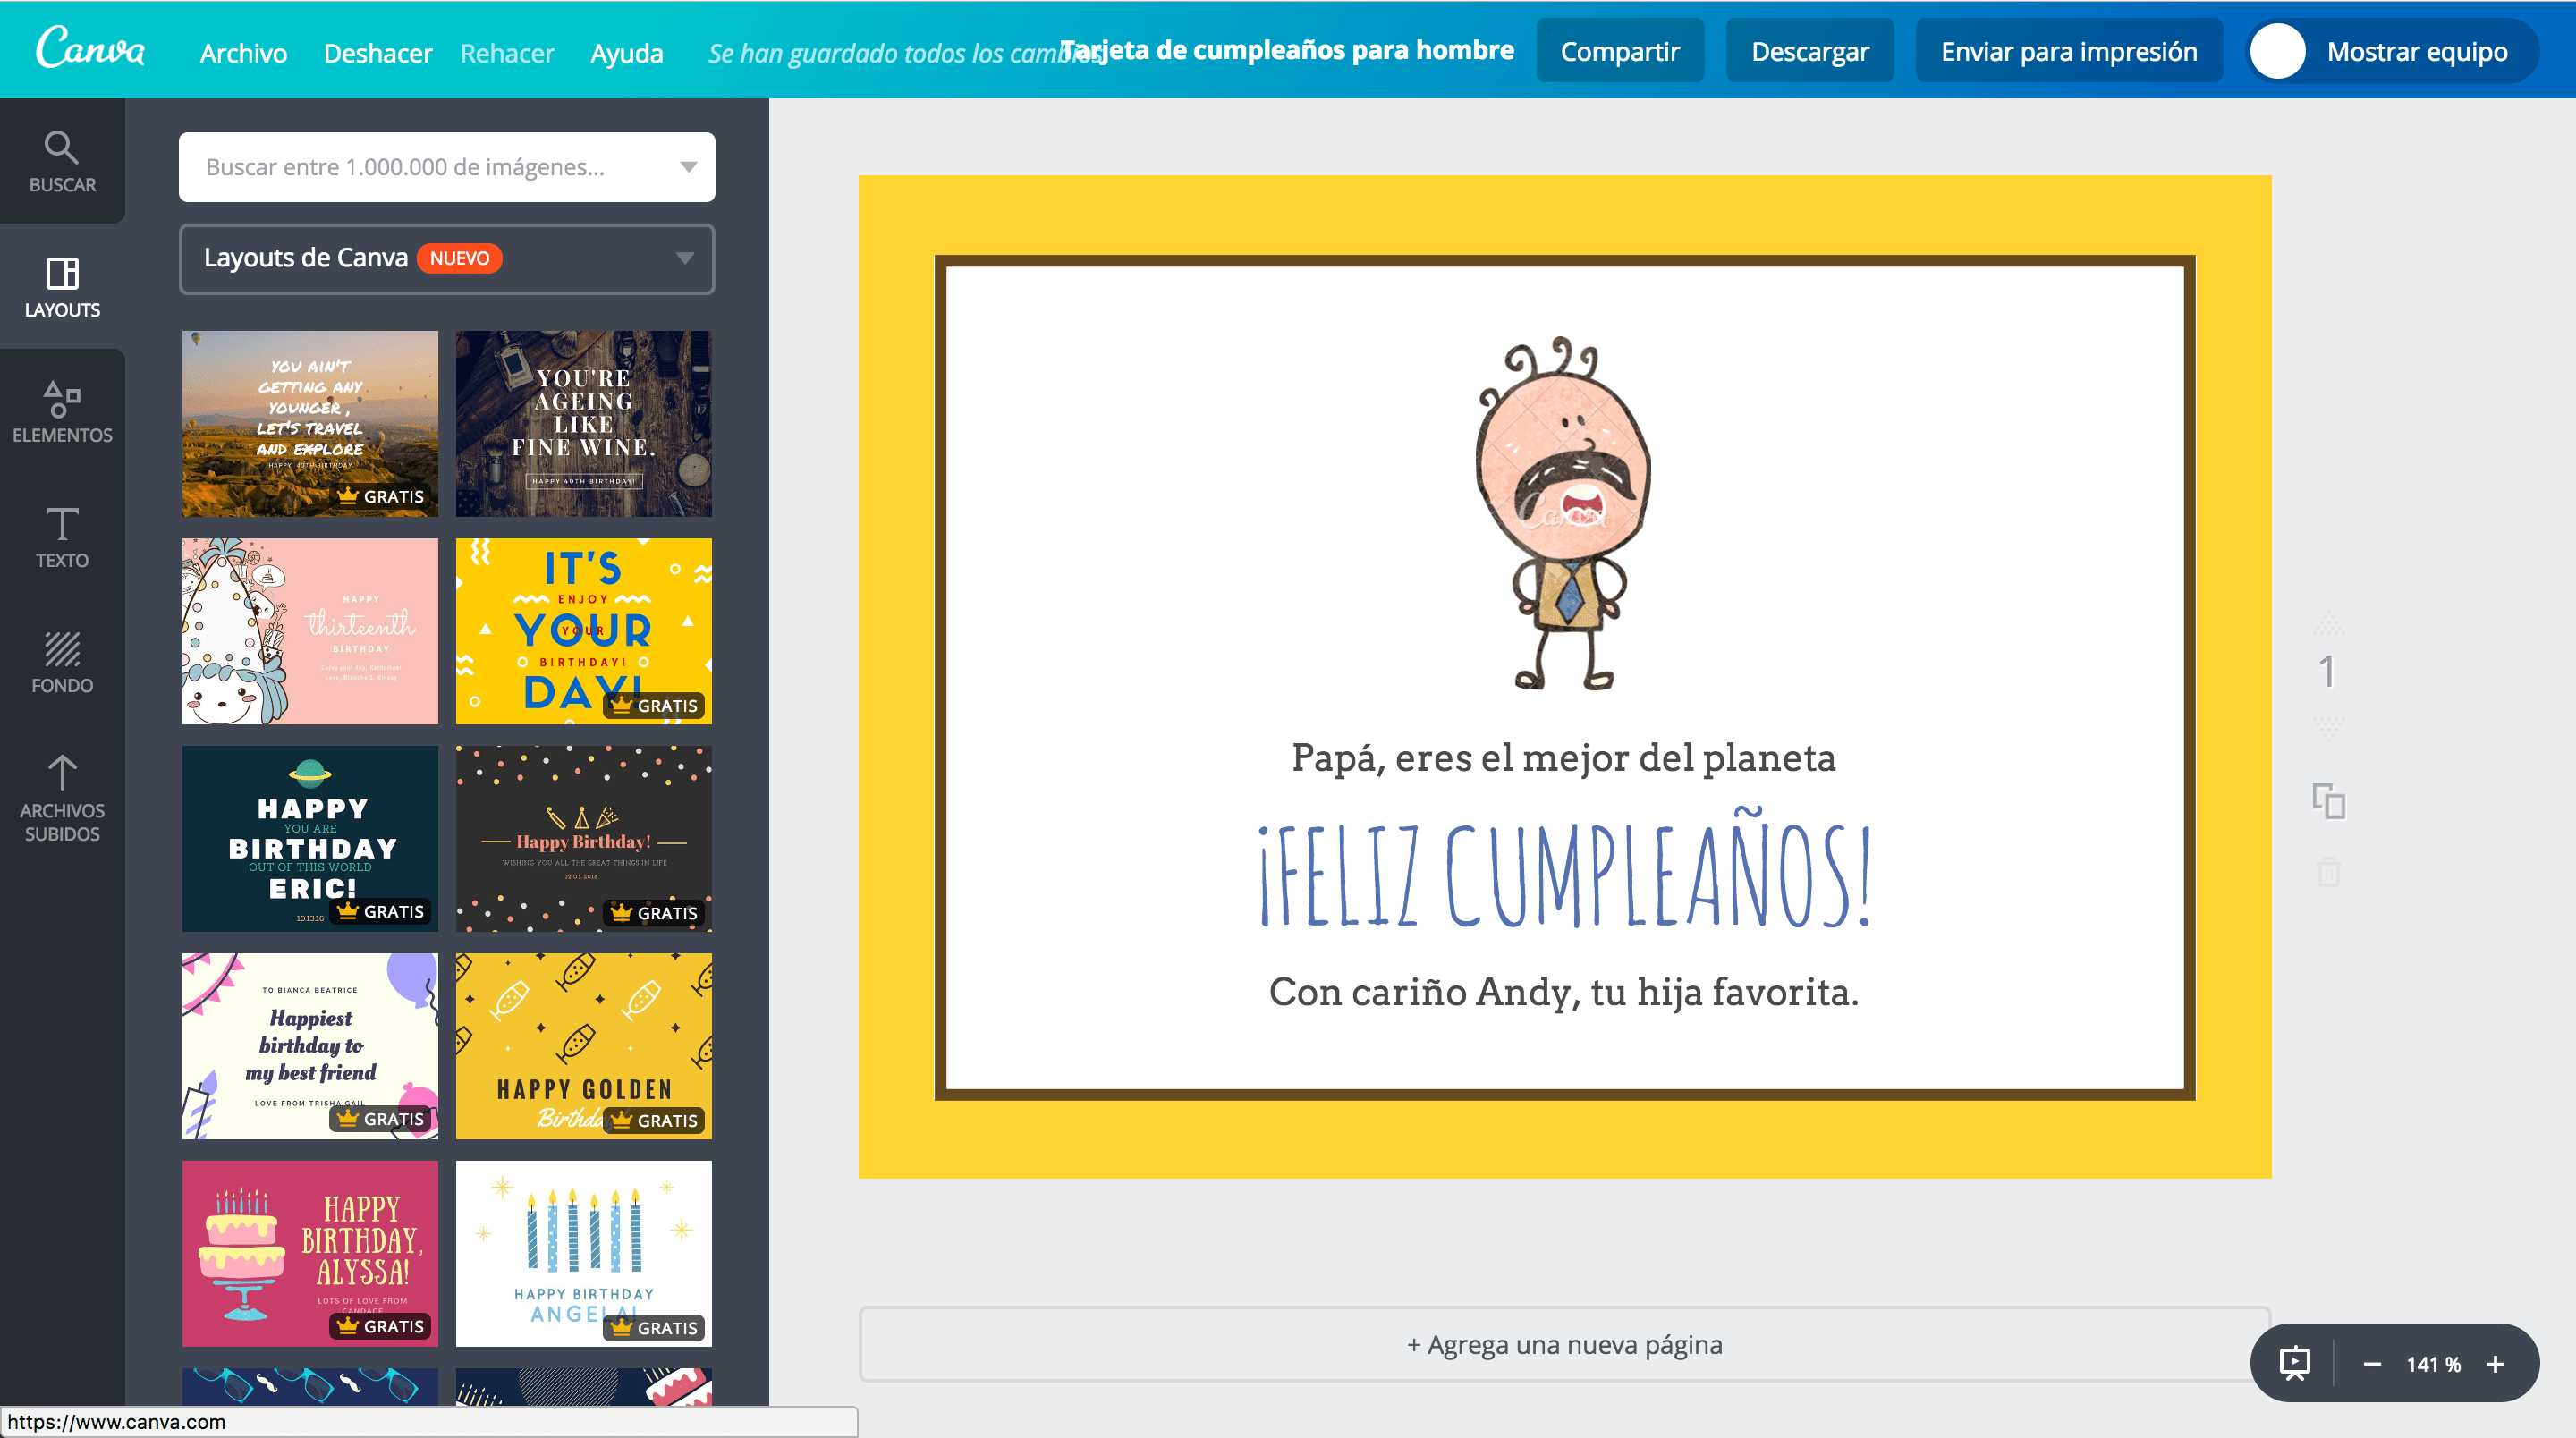Delete the page with trash icon

point(2328,871)
